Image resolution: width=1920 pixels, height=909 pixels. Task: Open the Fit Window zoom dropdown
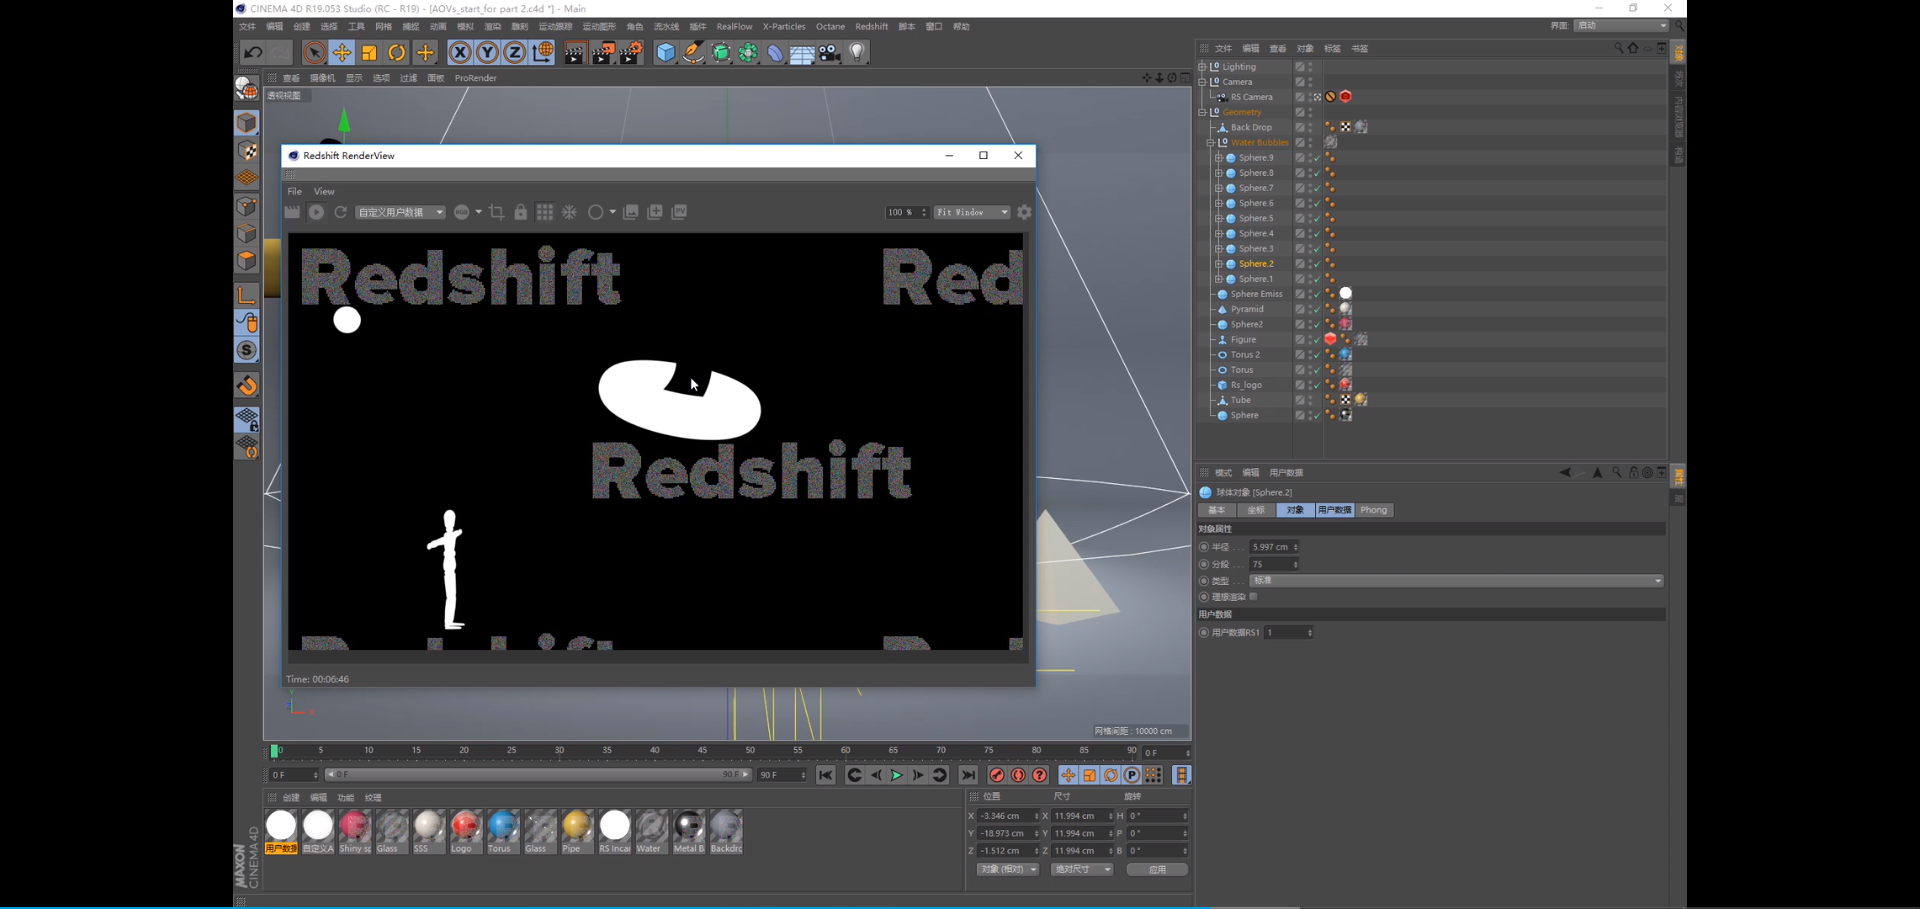click(972, 212)
